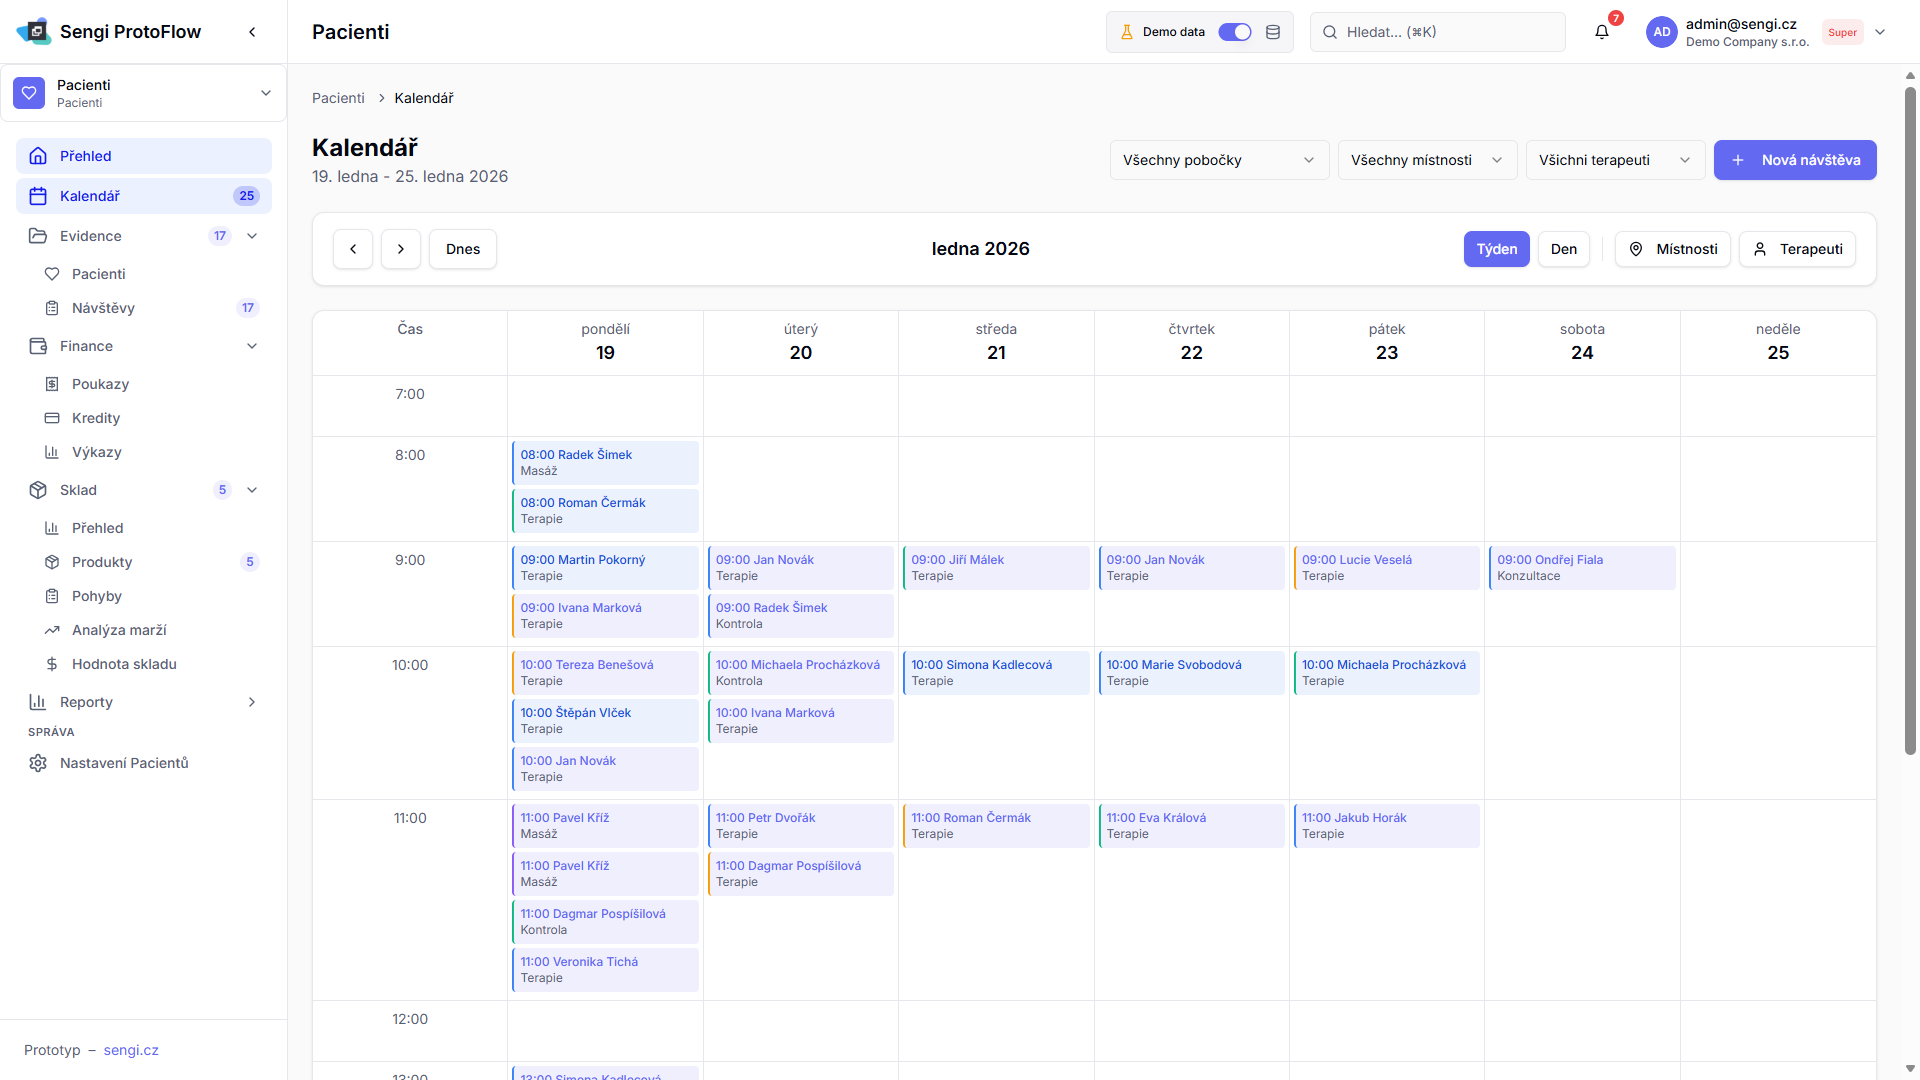Click the AD user avatar
Viewport: 1920px width, 1080px height.
point(1661,32)
